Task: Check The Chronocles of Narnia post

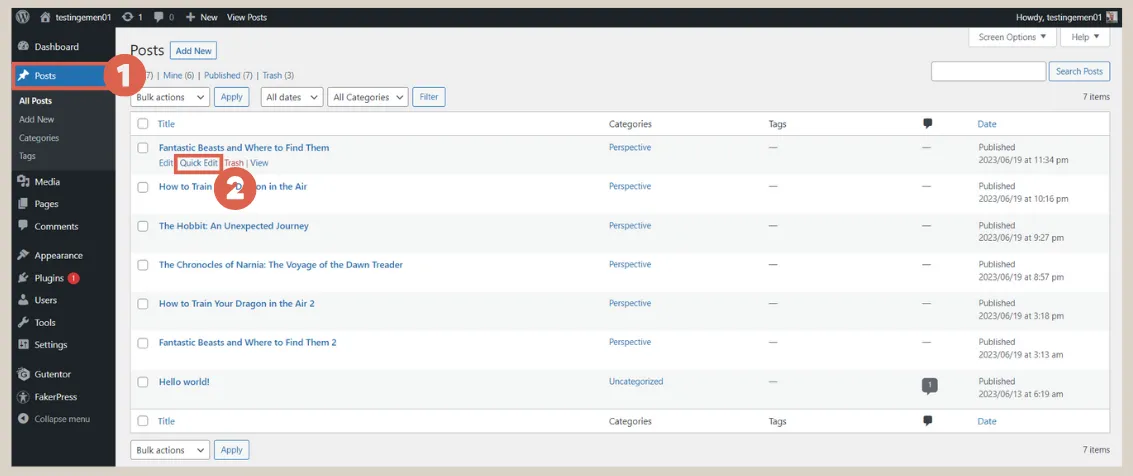Action: click(143, 265)
